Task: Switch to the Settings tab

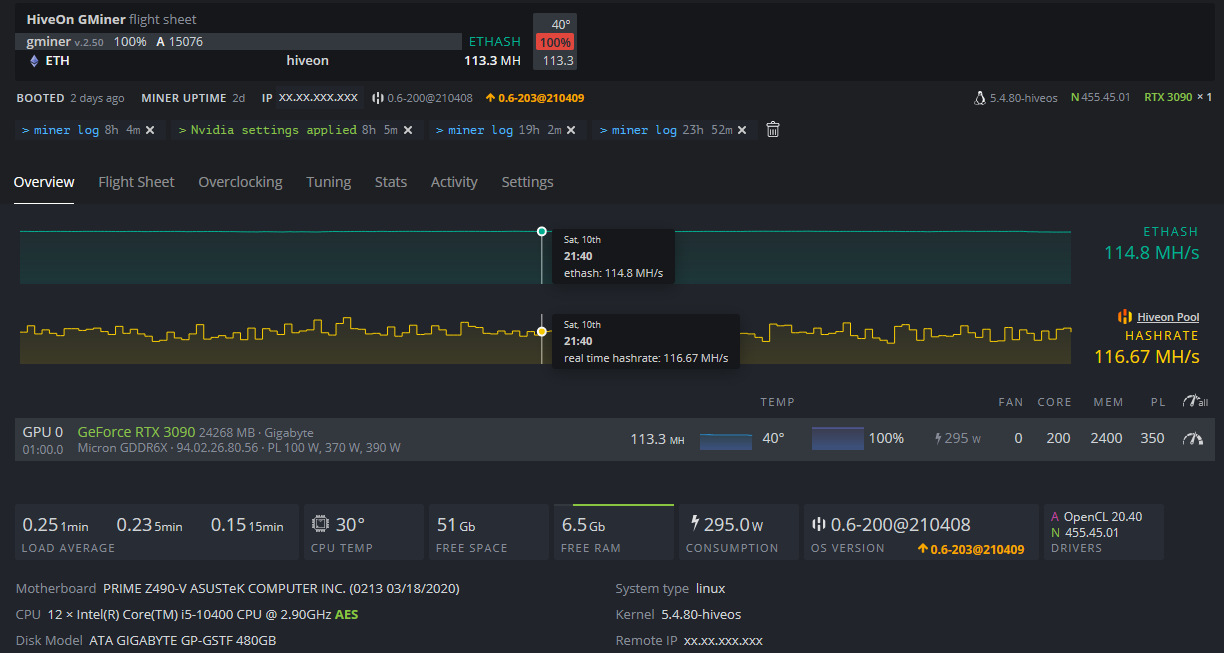Action: [x=527, y=182]
